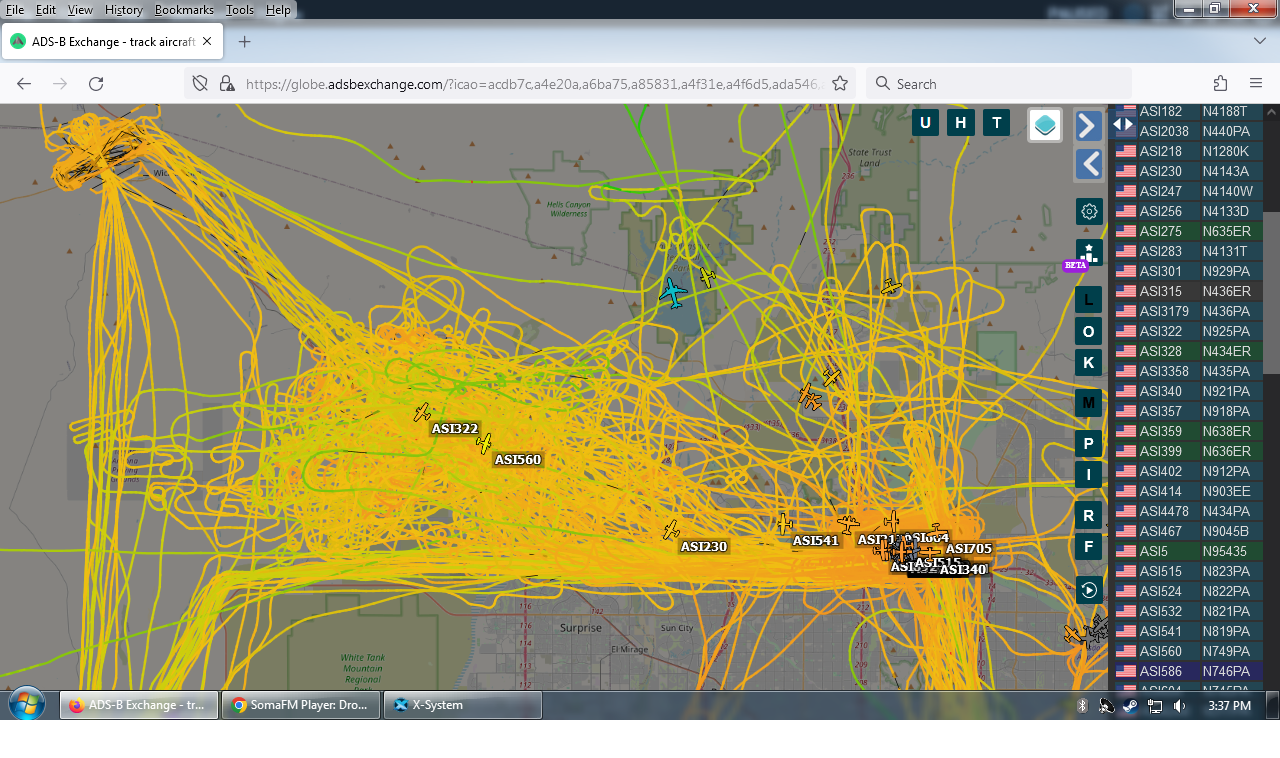Toggle the U map button
This screenshot has height=758, width=1280.
pyautogui.click(x=925, y=123)
